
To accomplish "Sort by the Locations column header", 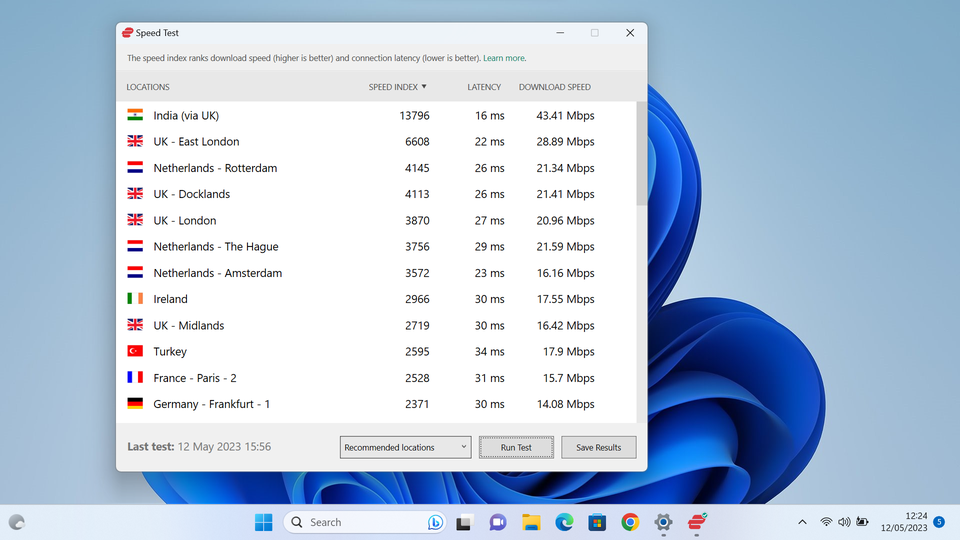I will (148, 87).
